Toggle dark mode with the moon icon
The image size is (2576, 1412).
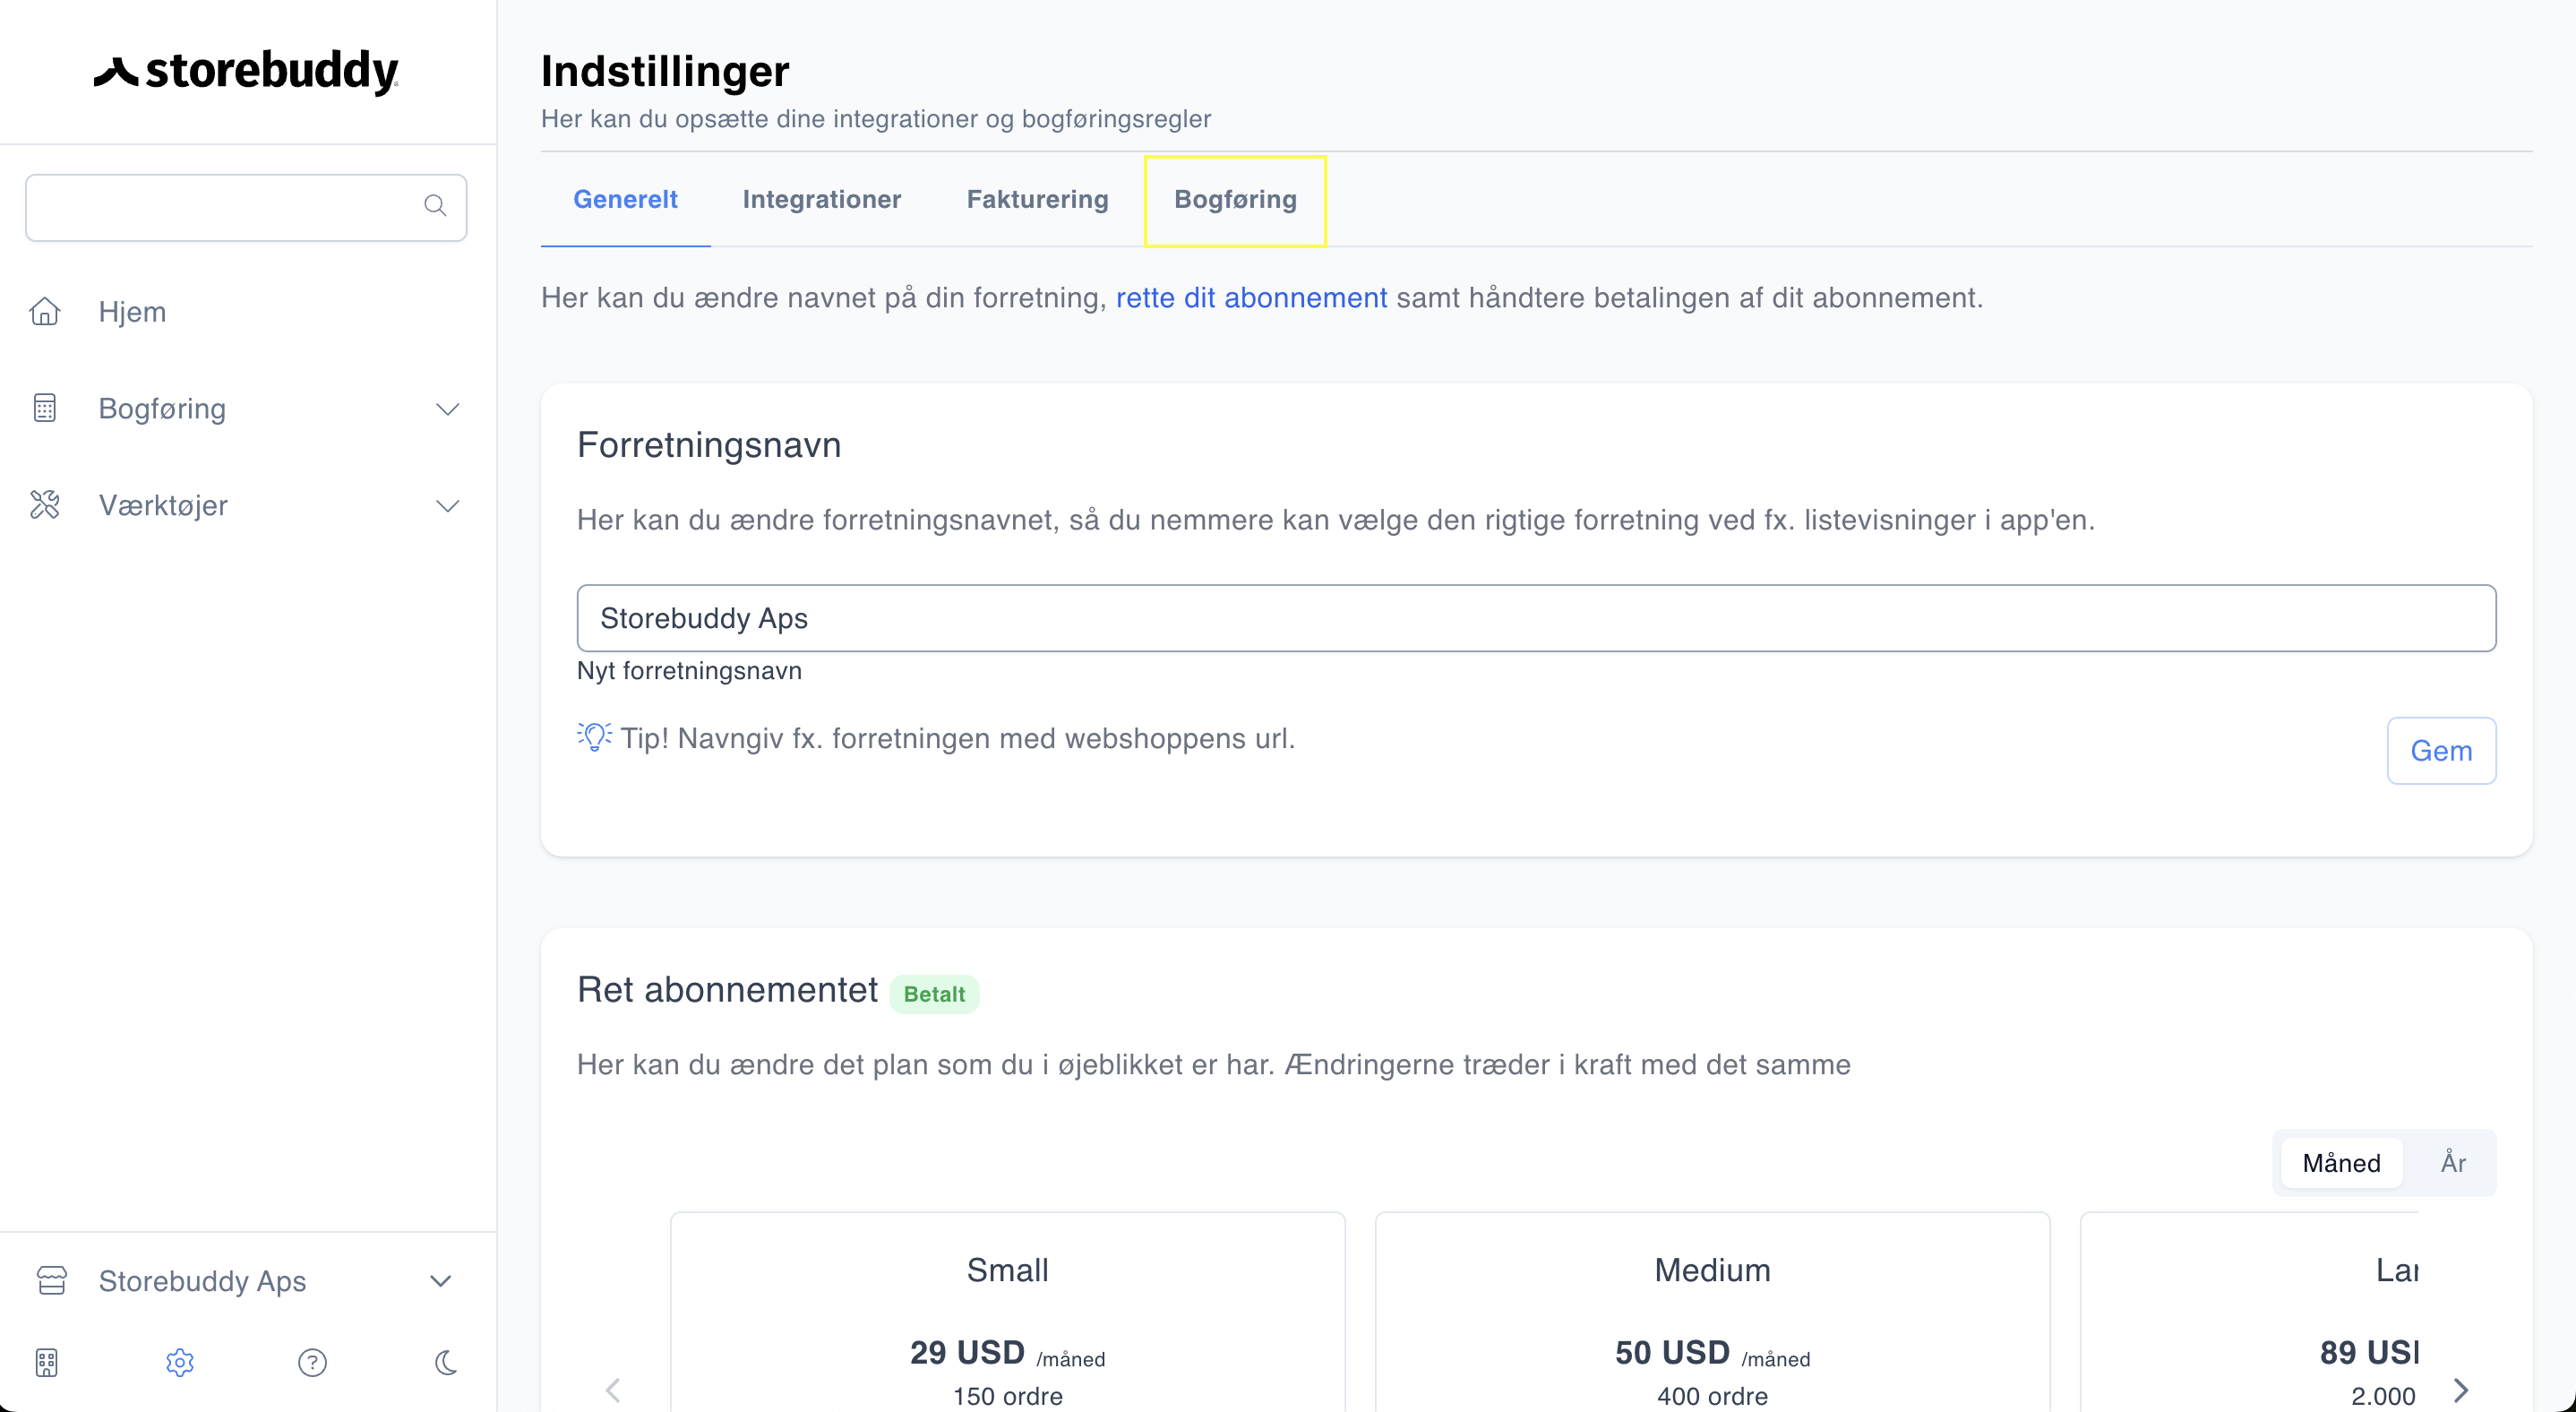[x=446, y=1362]
